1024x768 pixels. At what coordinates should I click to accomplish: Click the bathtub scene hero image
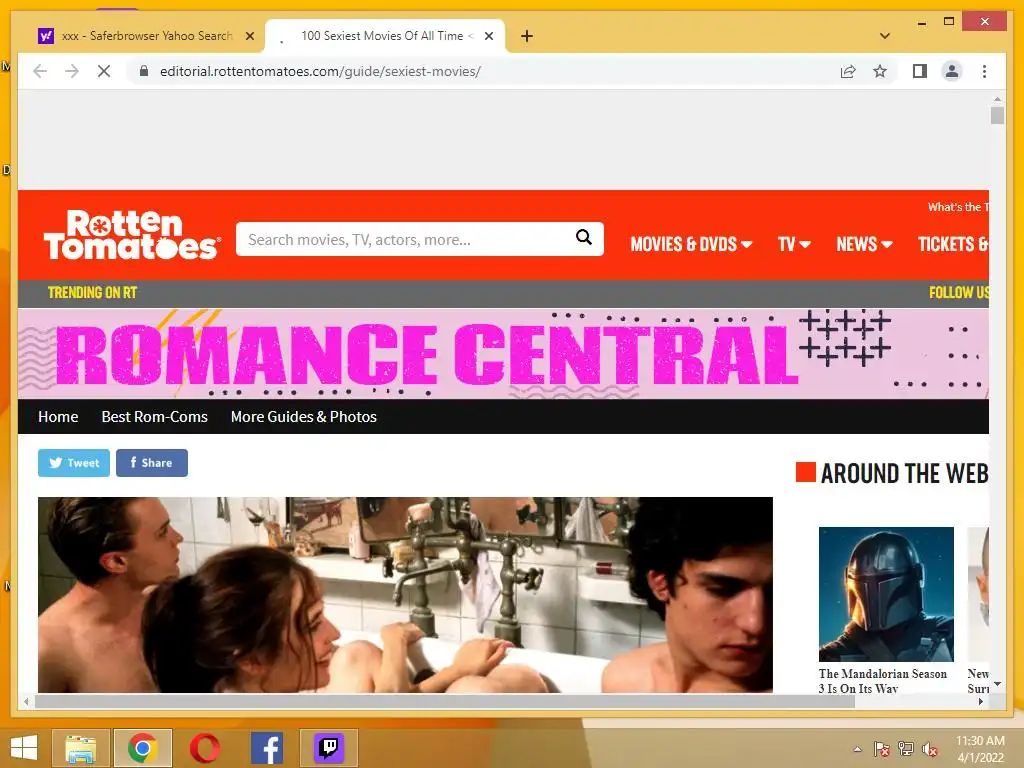pos(405,594)
